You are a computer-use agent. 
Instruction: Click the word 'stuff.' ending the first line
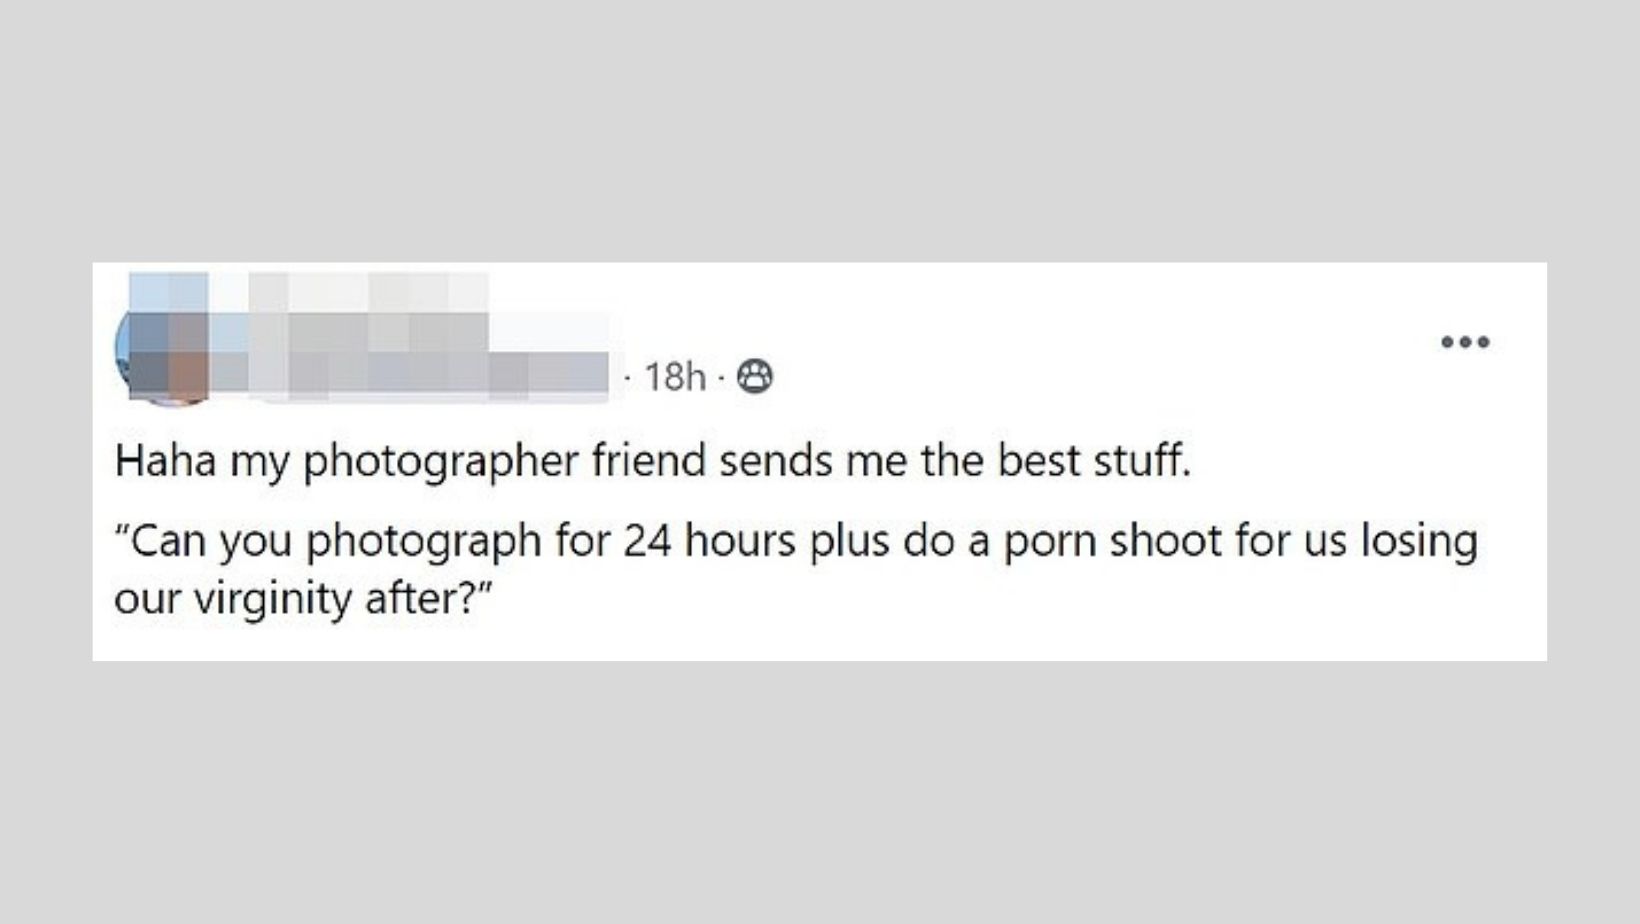pyautogui.click(x=1142, y=461)
